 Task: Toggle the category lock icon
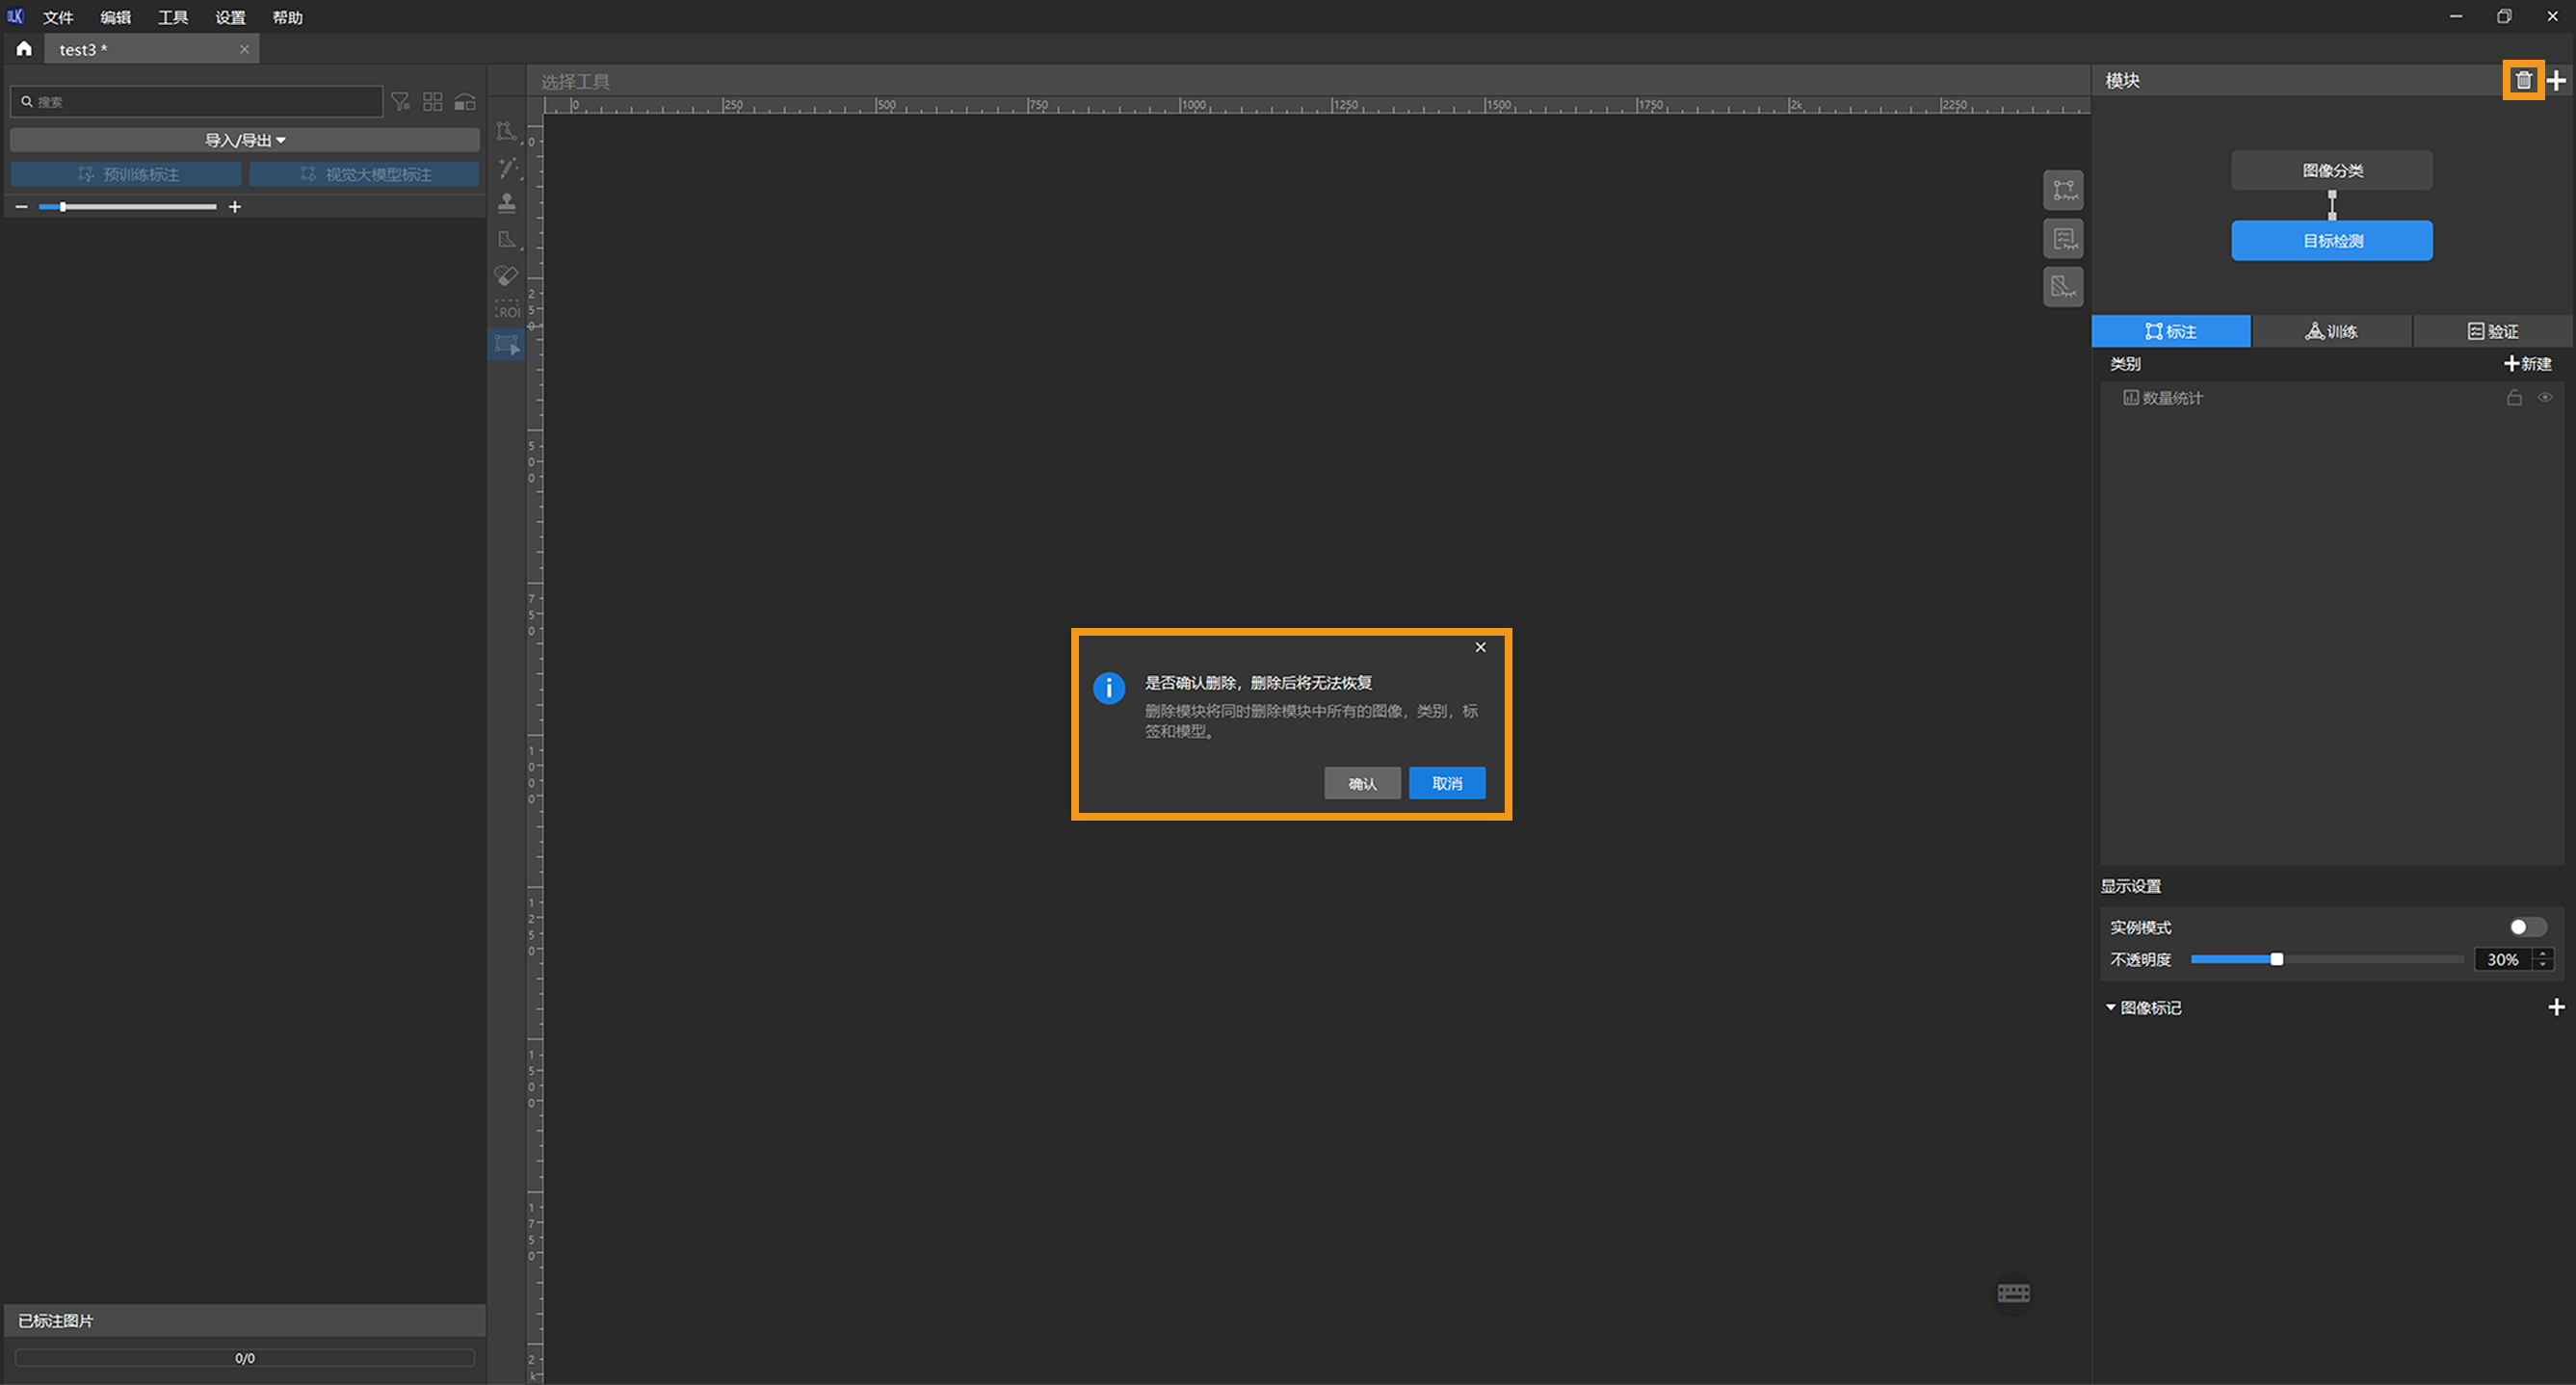(x=2514, y=398)
